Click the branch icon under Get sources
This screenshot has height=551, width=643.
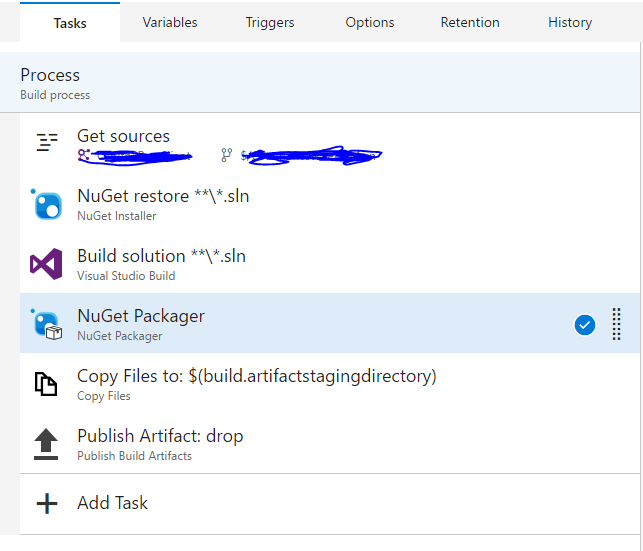(226, 155)
